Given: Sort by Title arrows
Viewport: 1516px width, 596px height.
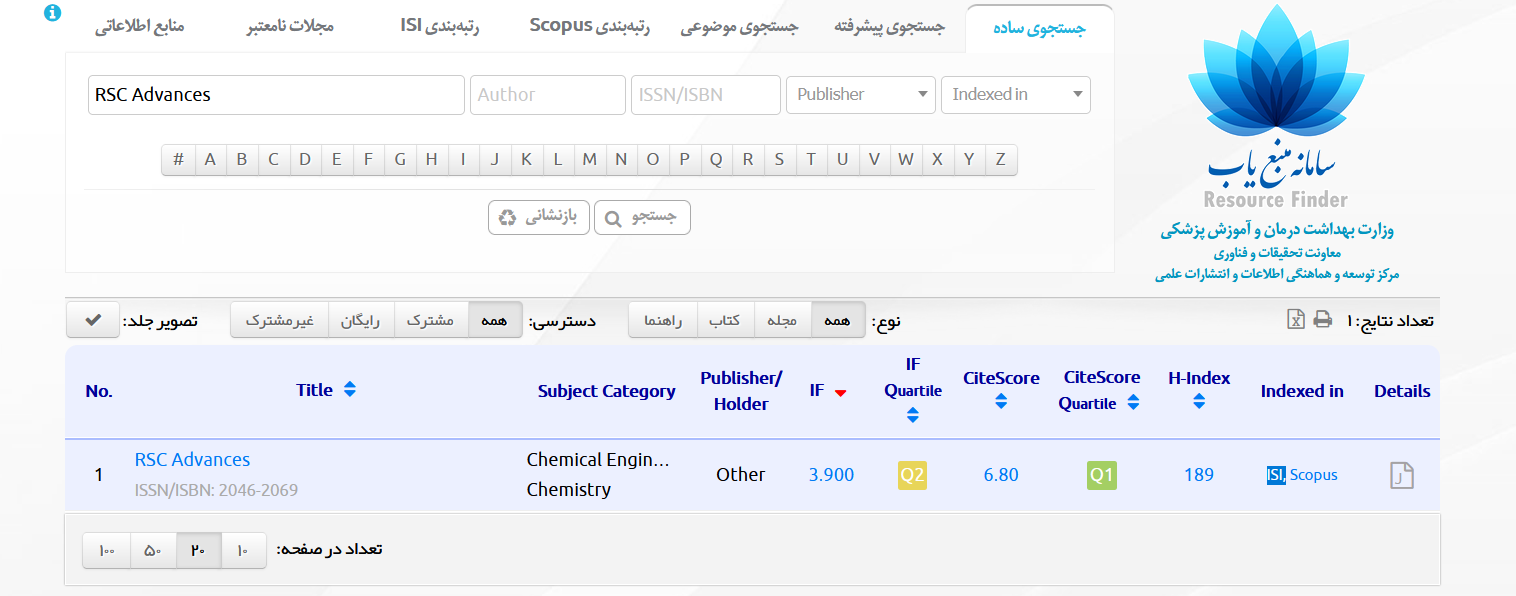Looking at the screenshot, I should tap(349, 390).
